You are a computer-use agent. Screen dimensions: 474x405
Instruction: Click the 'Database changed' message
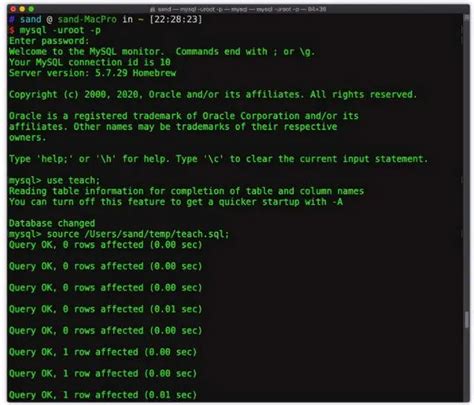[52, 223]
